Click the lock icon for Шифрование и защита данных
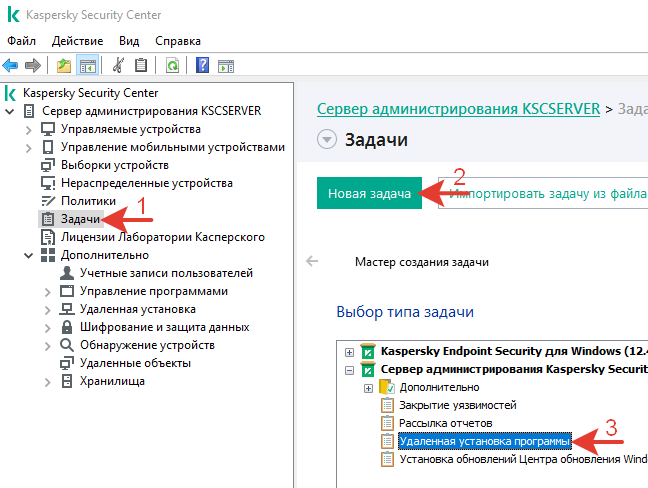 click(x=67, y=327)
